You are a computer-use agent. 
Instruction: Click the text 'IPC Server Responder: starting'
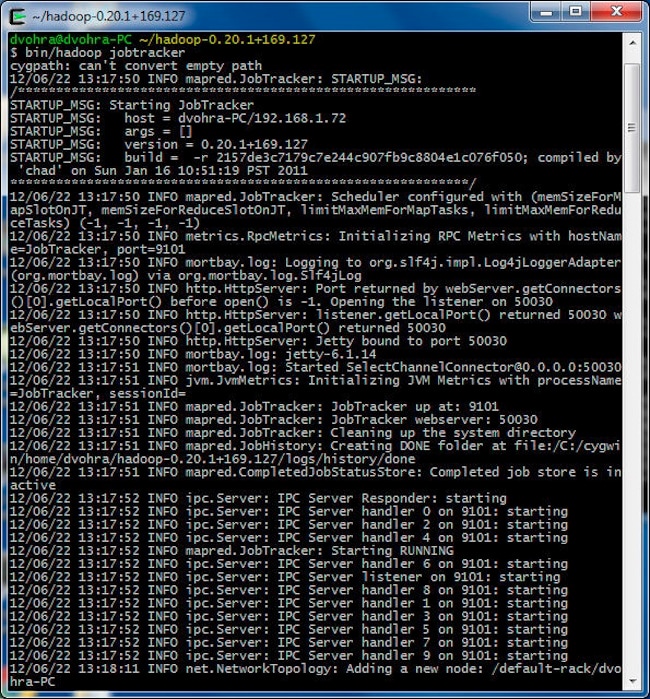pyautogui.click(x=392, y=498)
